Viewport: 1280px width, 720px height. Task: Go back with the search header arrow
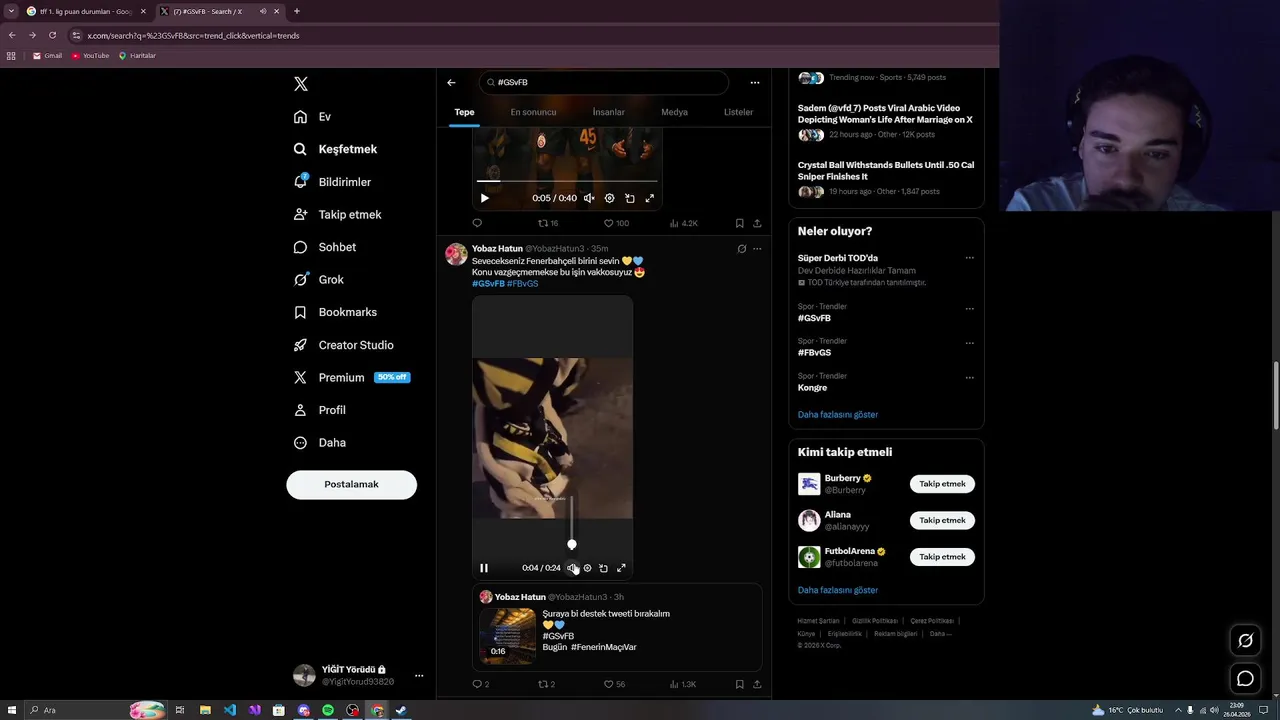click(x=451, y=82)
